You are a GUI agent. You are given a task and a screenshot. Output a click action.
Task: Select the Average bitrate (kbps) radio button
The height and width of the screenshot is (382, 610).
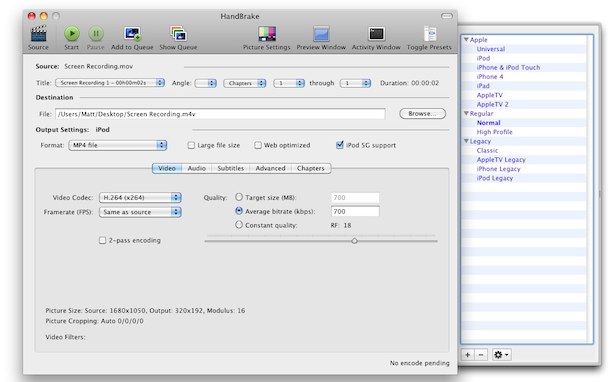[x=239, y=211]
